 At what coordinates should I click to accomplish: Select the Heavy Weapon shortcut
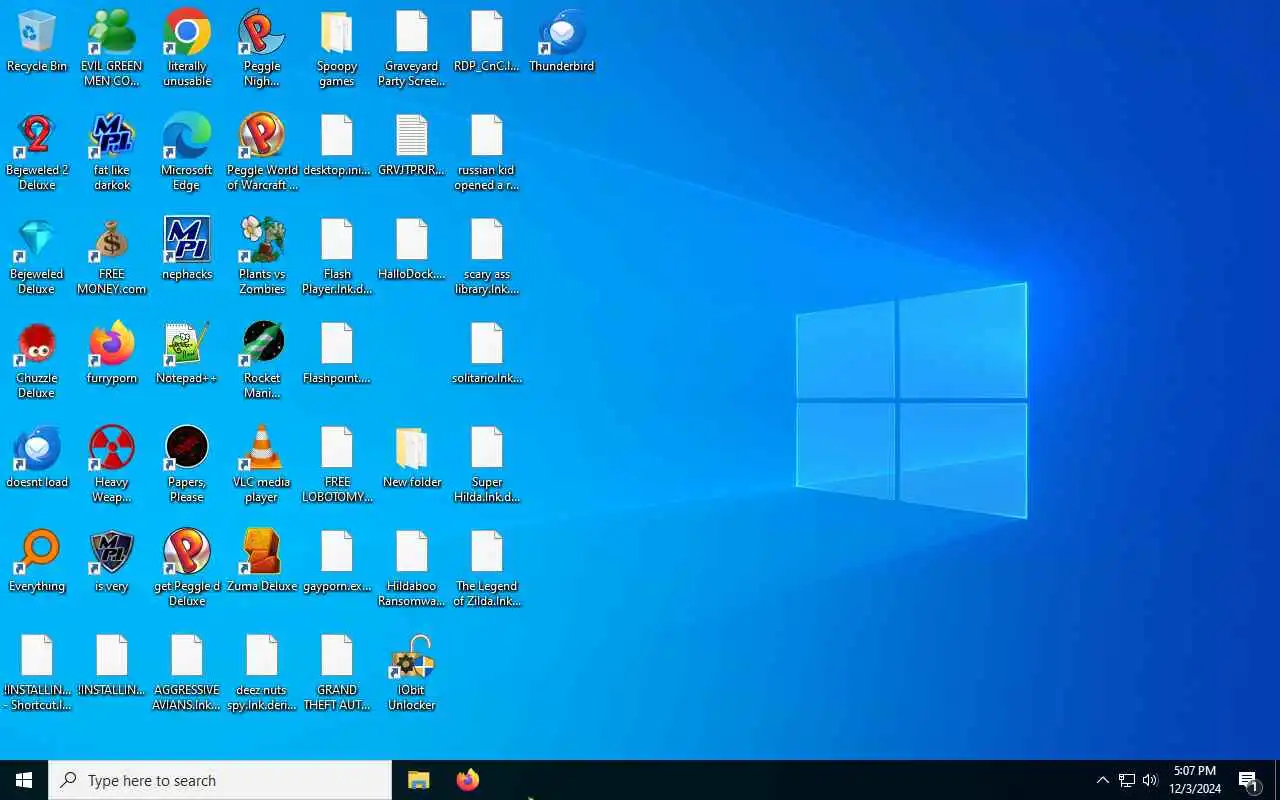[x=112, y=464]
